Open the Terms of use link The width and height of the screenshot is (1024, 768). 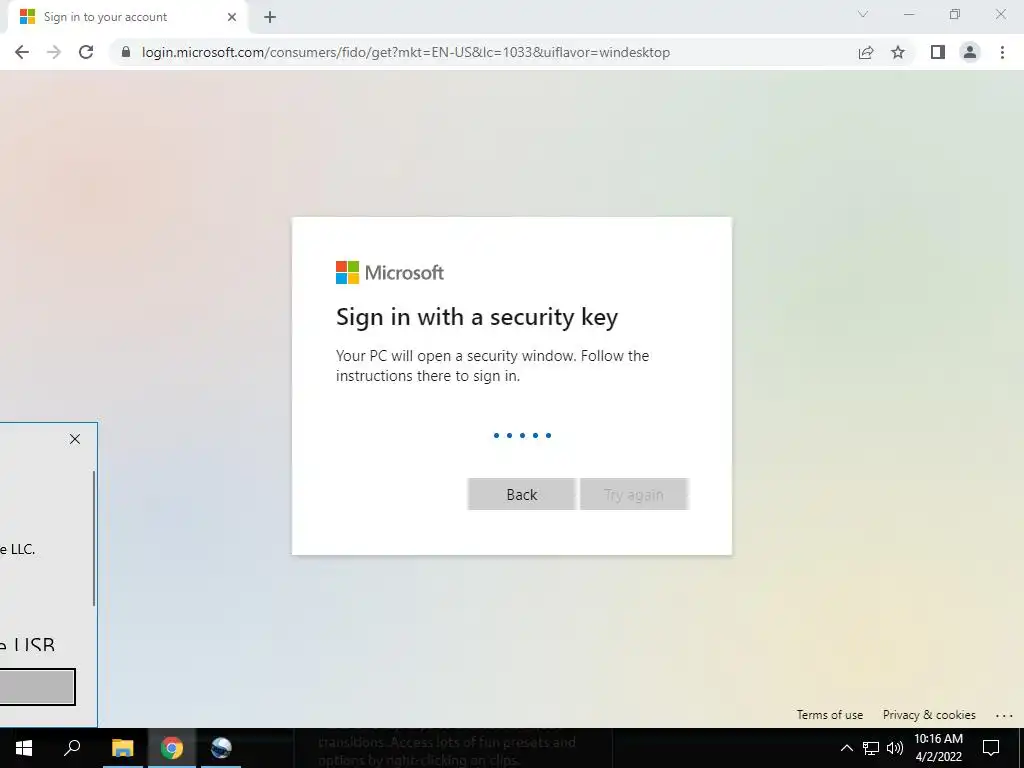click(829, 714)
